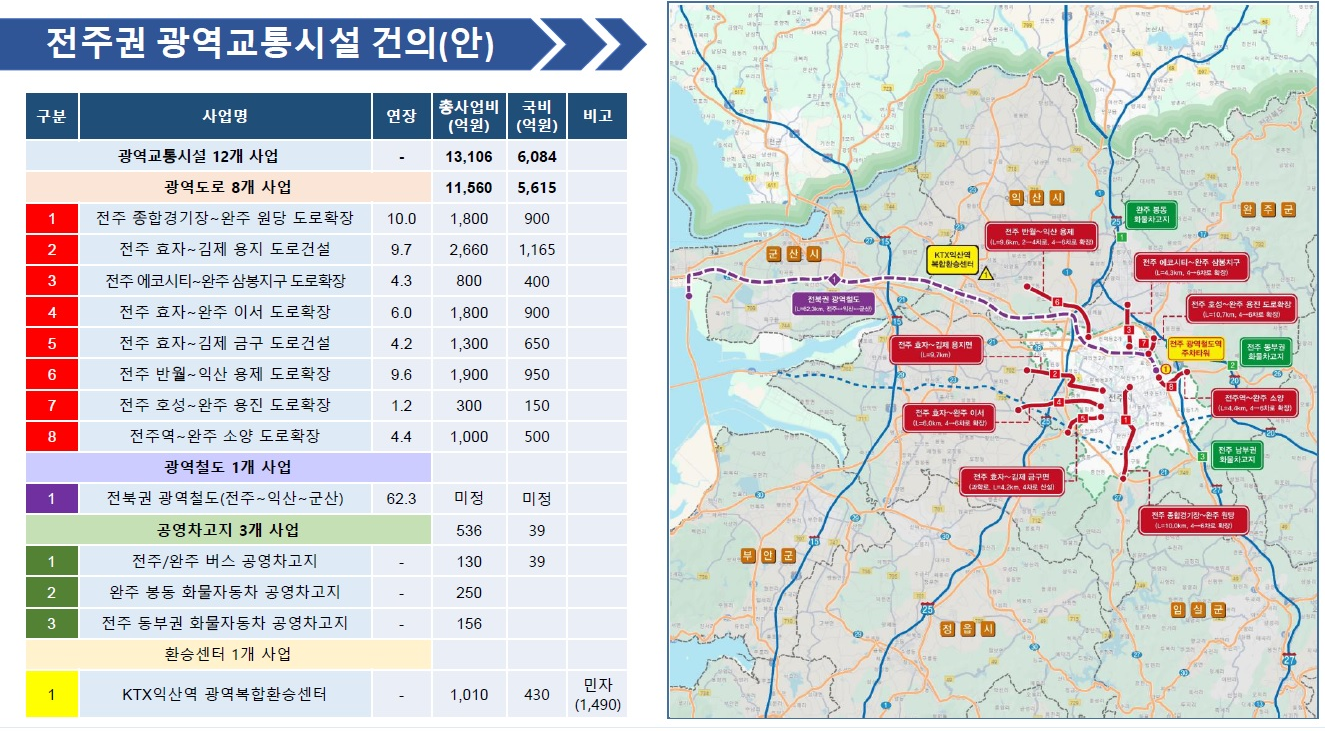Click the yellow number cell for KTX익산역 row

point(52,693)
